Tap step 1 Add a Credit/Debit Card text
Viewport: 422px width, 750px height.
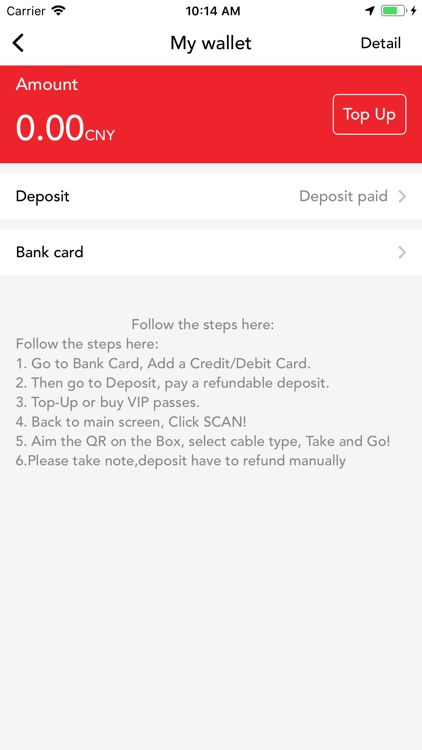(163, 364)
